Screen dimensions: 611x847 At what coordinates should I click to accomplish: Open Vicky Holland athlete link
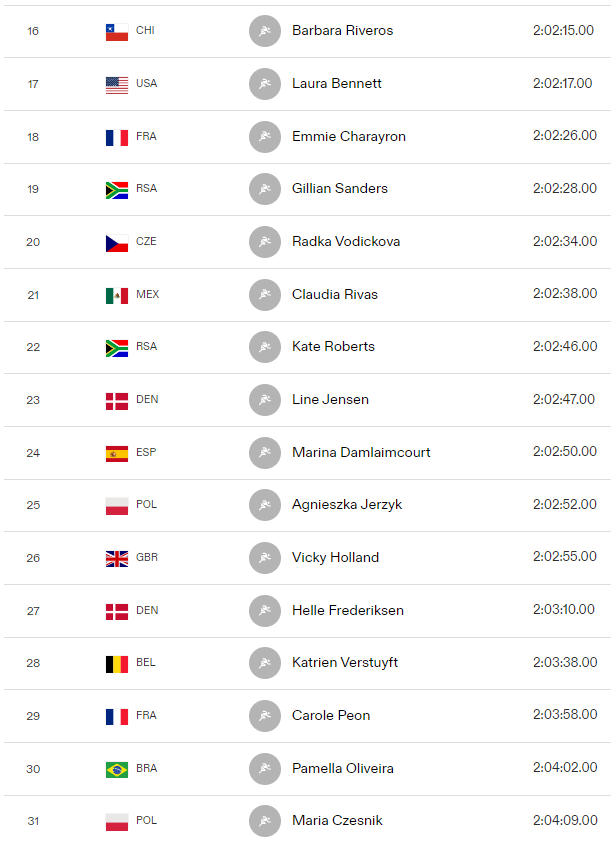click(x=335, y=557)
